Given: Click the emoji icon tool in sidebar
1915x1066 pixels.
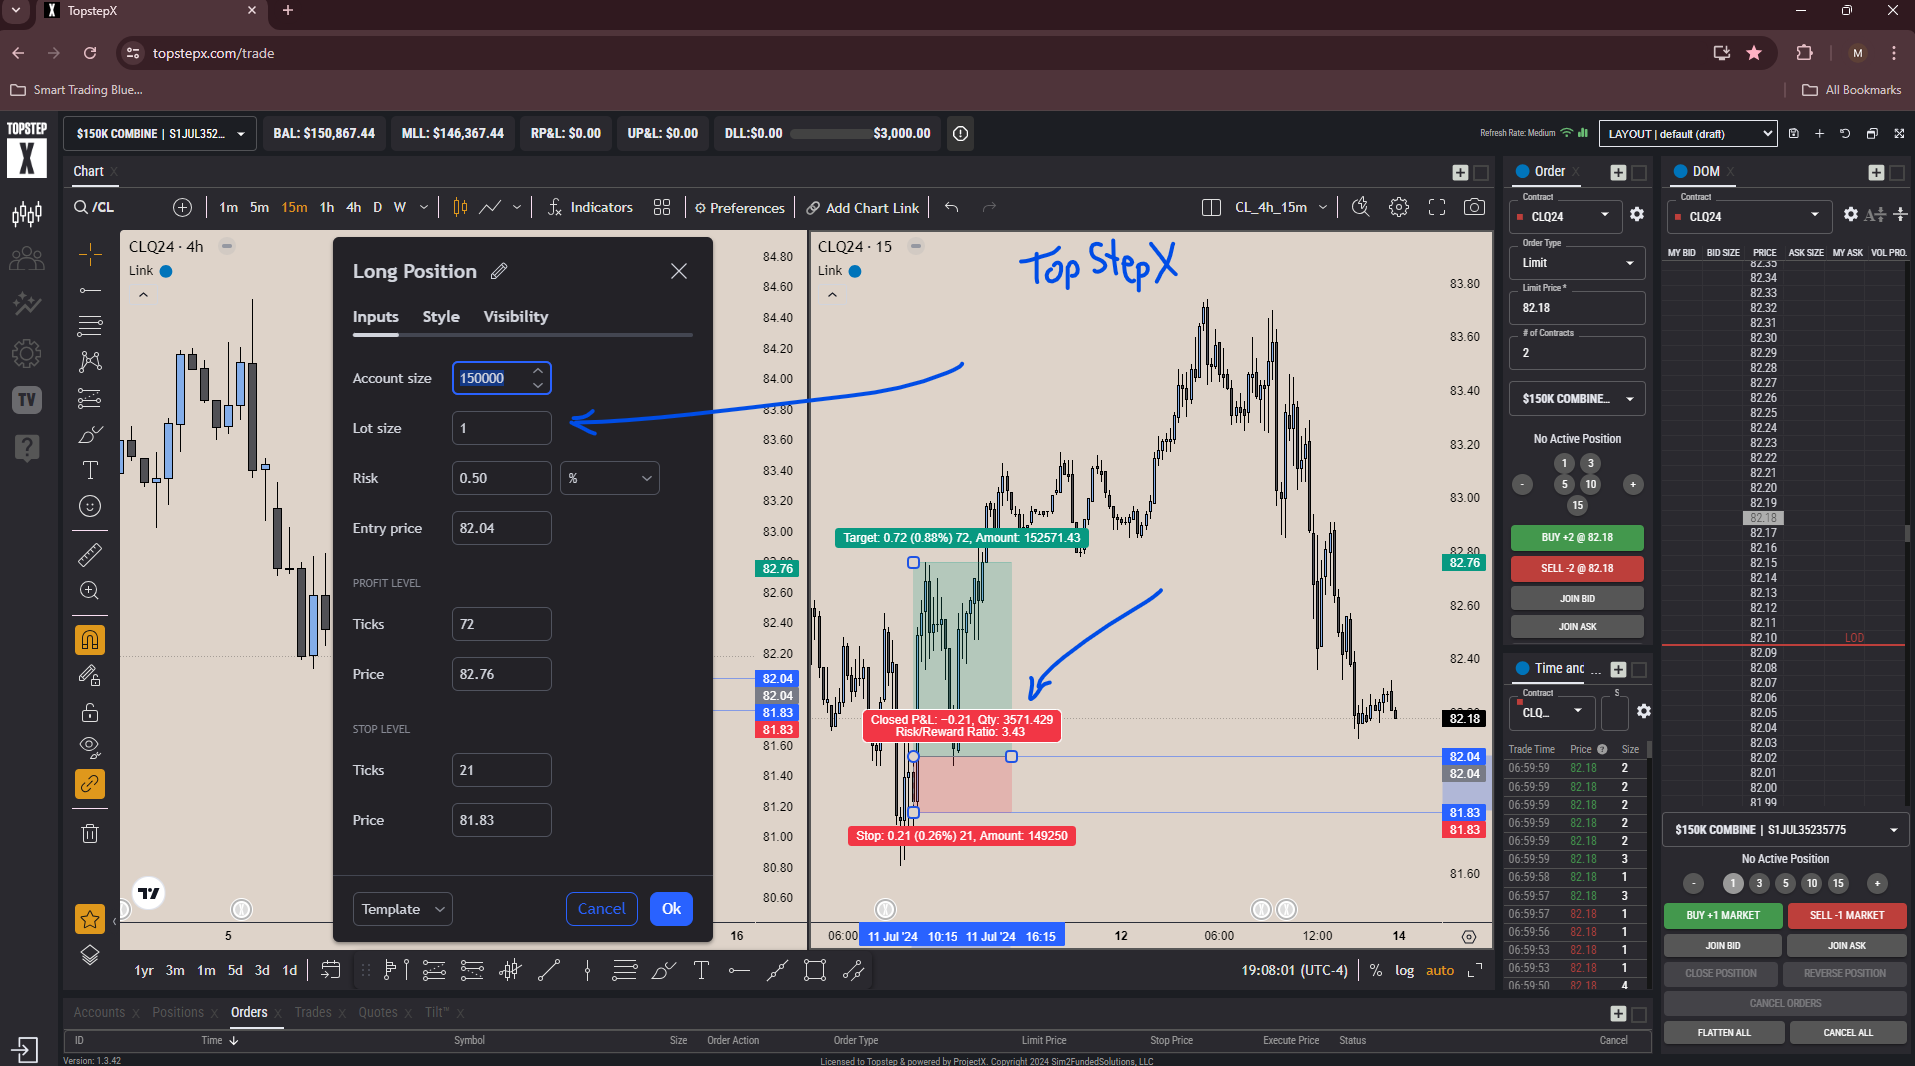Looking at the screenshot, I should [90, 506].
